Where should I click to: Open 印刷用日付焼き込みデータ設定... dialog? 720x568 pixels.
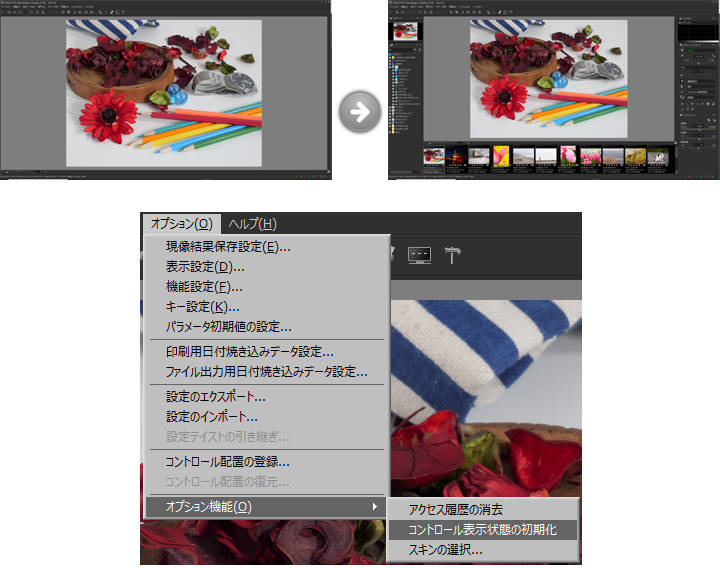249,351
